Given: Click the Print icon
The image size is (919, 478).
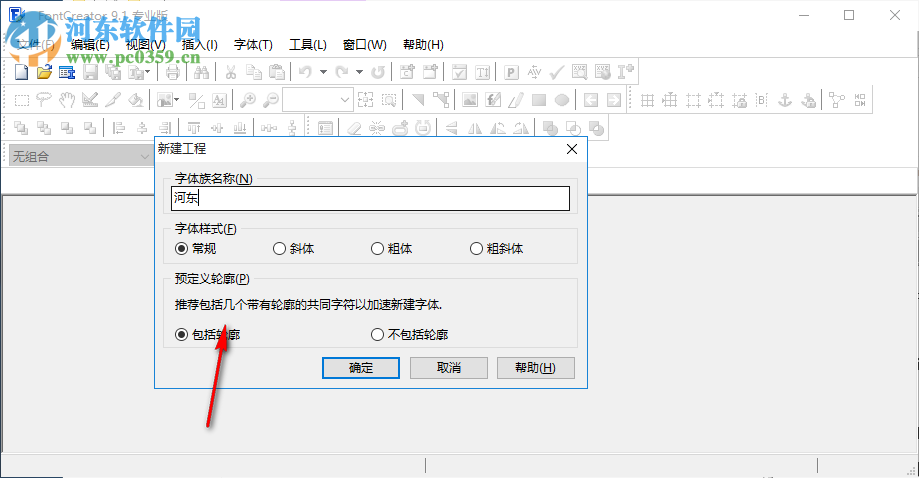Looking at the screenshot, I should pos(172,72).
